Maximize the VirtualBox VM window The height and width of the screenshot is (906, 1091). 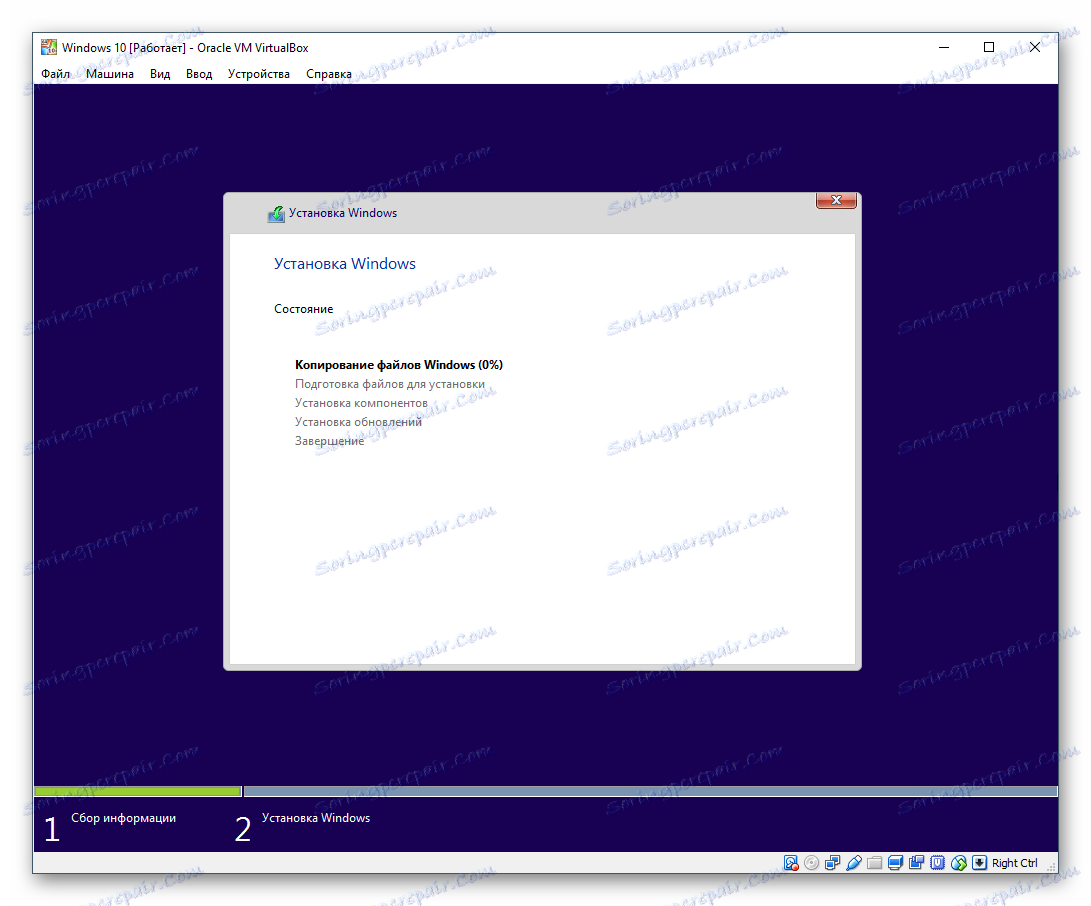(x=989, y=47)
